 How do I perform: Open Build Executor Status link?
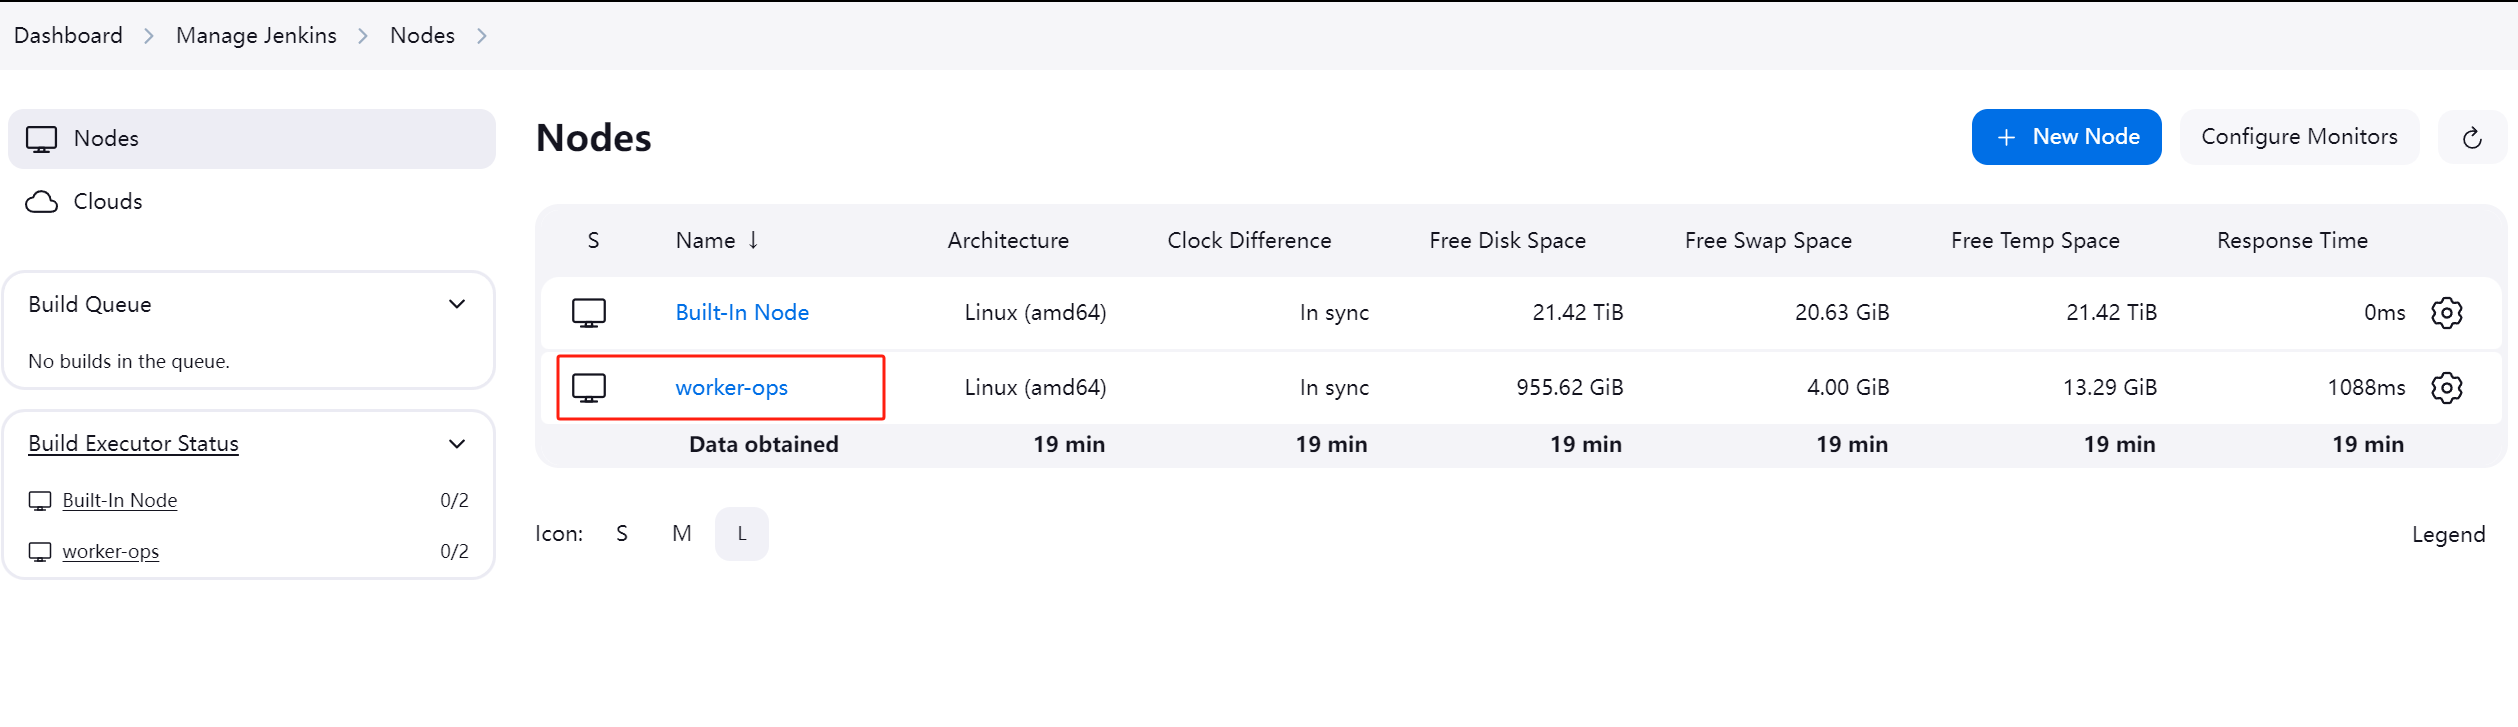(x=133, y=444)
